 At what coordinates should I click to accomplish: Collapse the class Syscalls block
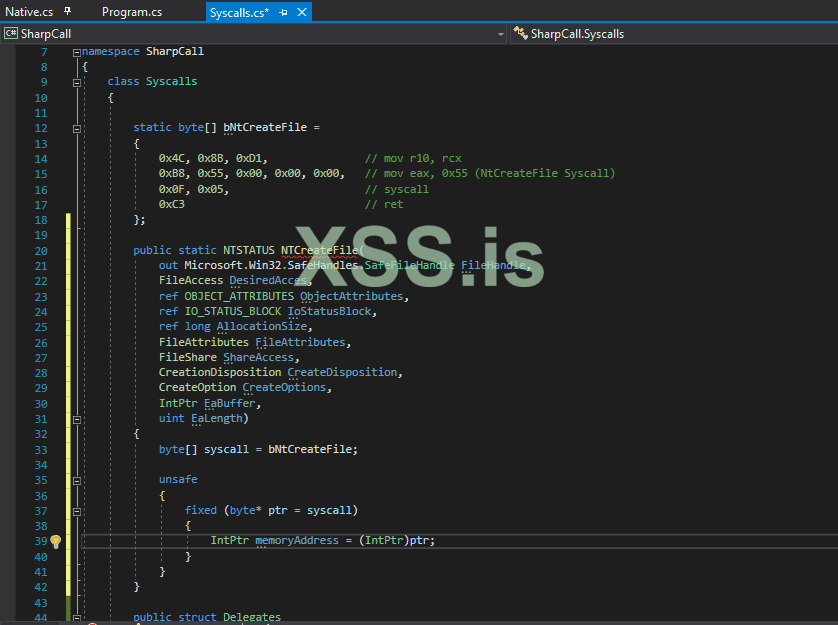tap(76, 83)
